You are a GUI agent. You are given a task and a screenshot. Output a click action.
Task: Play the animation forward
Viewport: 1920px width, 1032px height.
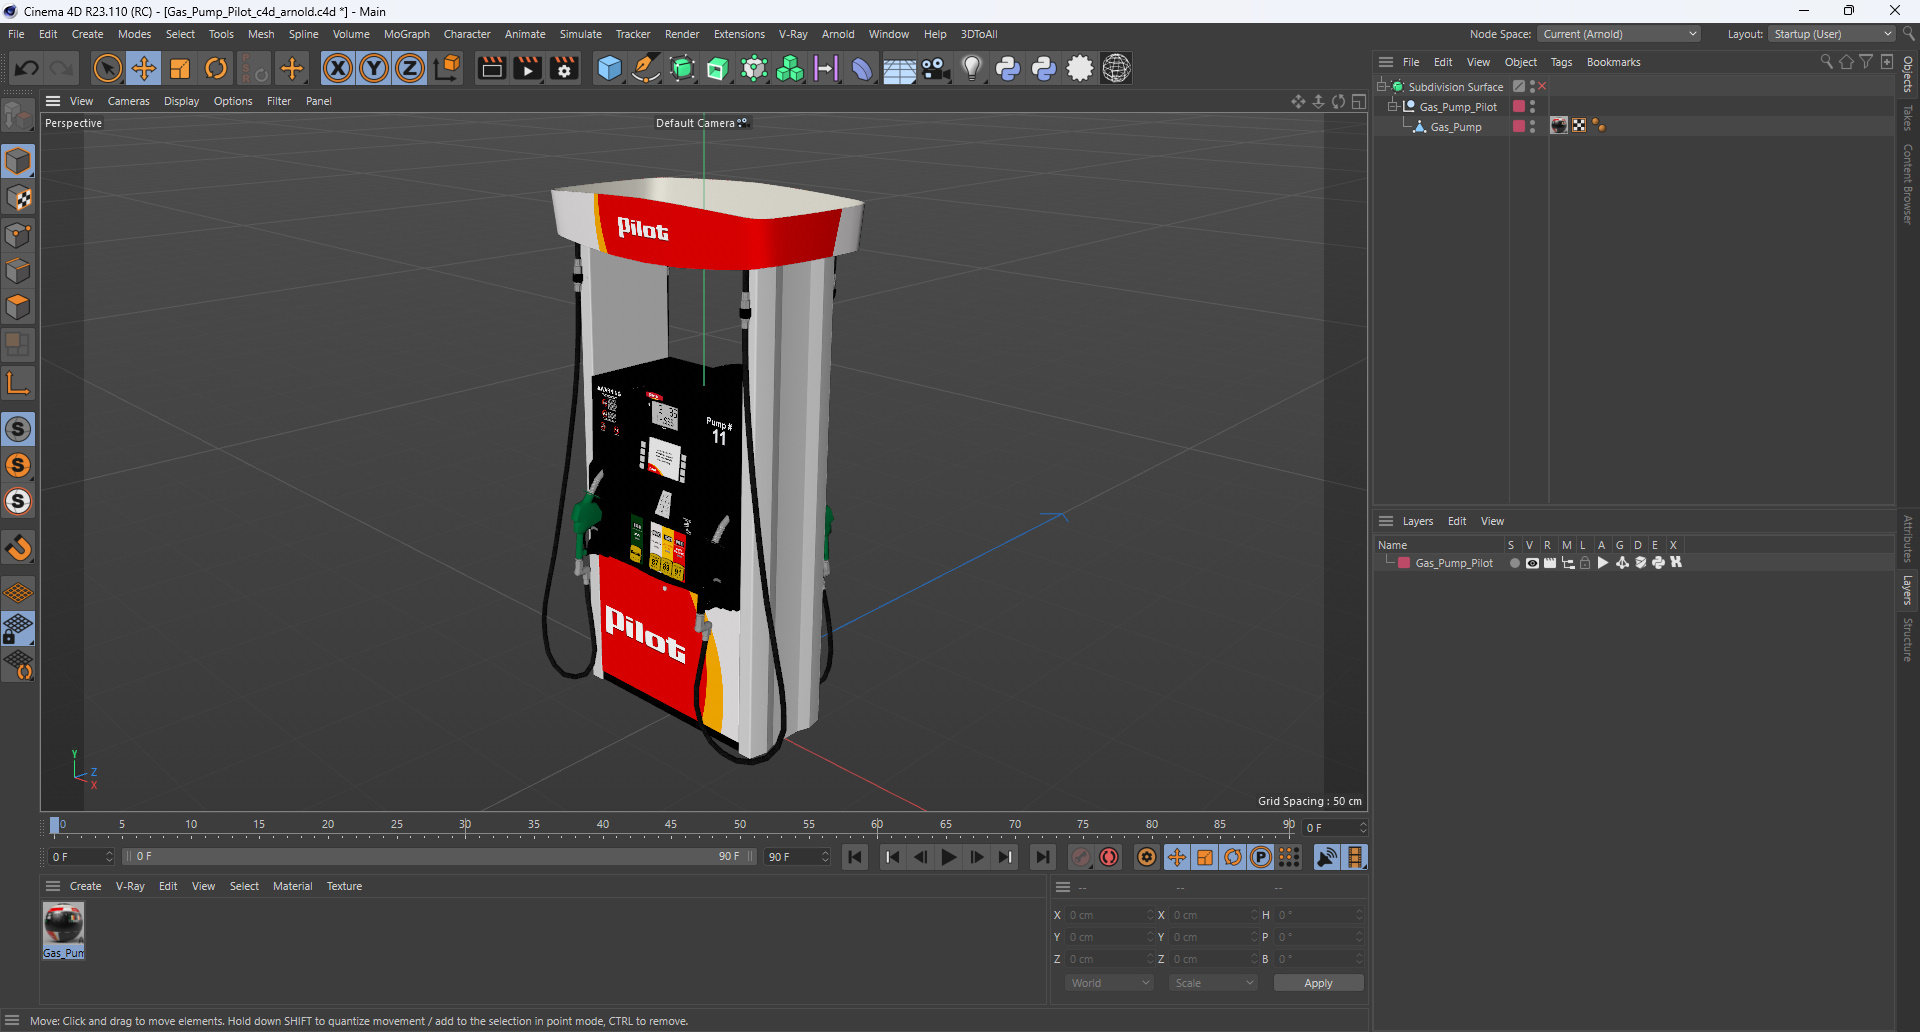pyautogui.click(x=948, y=857)
